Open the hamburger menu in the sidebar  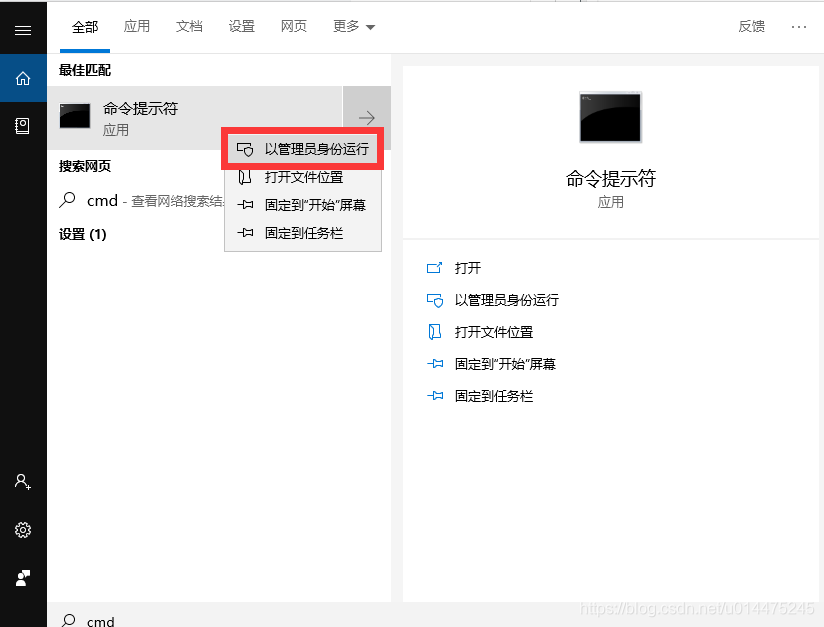[x=23, y=30]
